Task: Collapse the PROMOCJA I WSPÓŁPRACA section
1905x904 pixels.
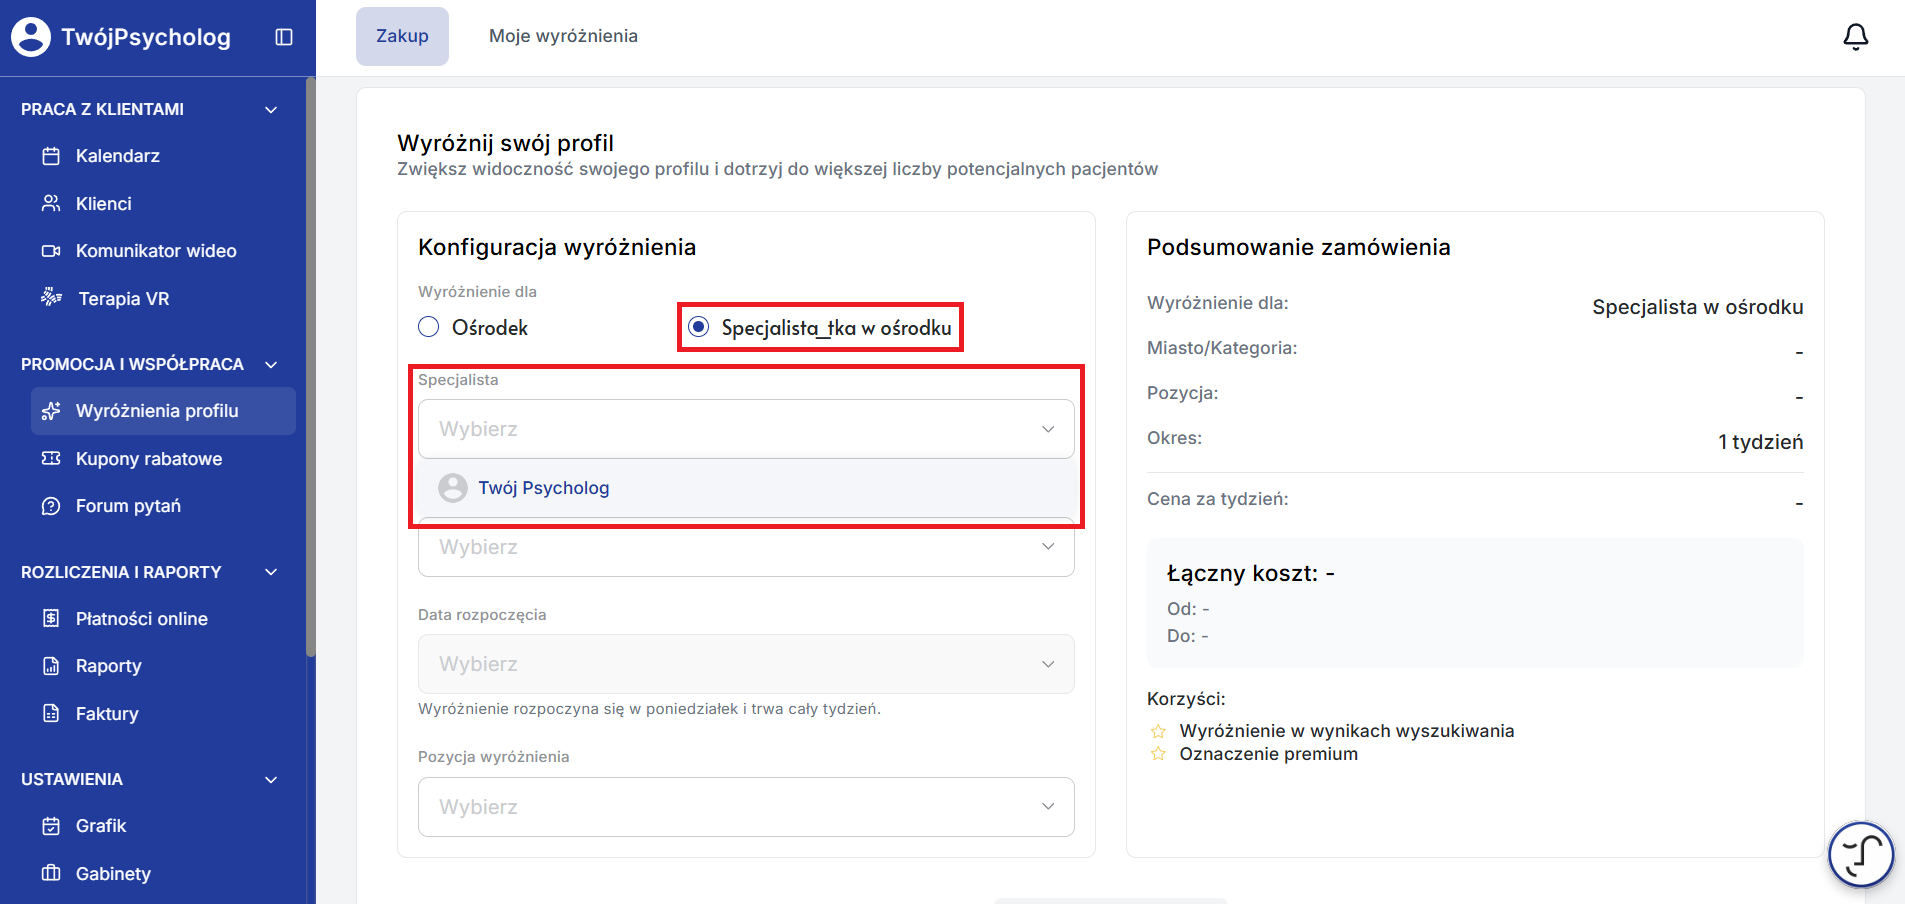Action: click(x=271, y=365)
